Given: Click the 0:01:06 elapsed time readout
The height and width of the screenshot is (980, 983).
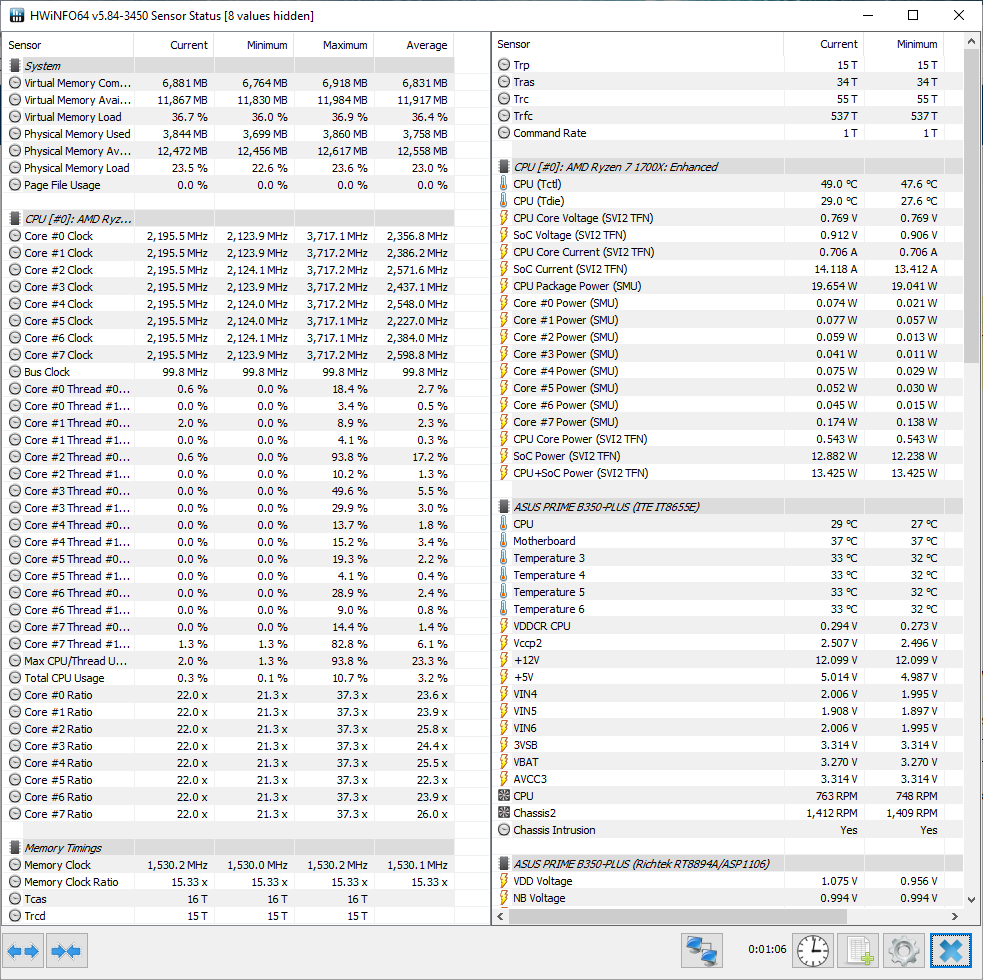Looking at the screenshot, I should point(767,949).
